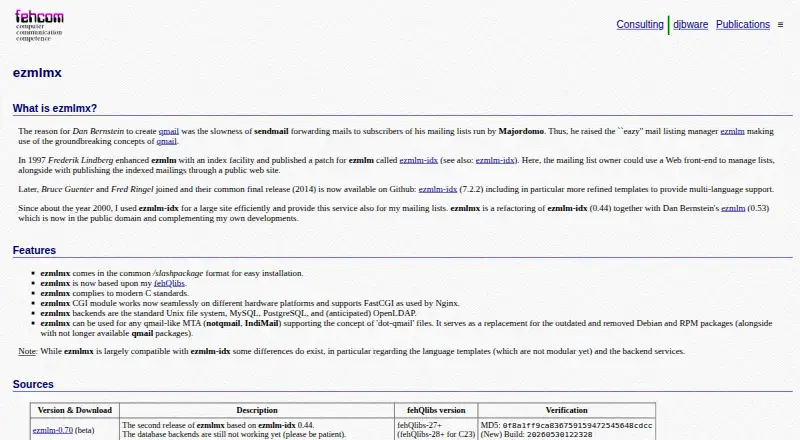Click the italic 'Bruce Guenter' name
Viewport: 800px width, 440px height.
tap(67, 189)
